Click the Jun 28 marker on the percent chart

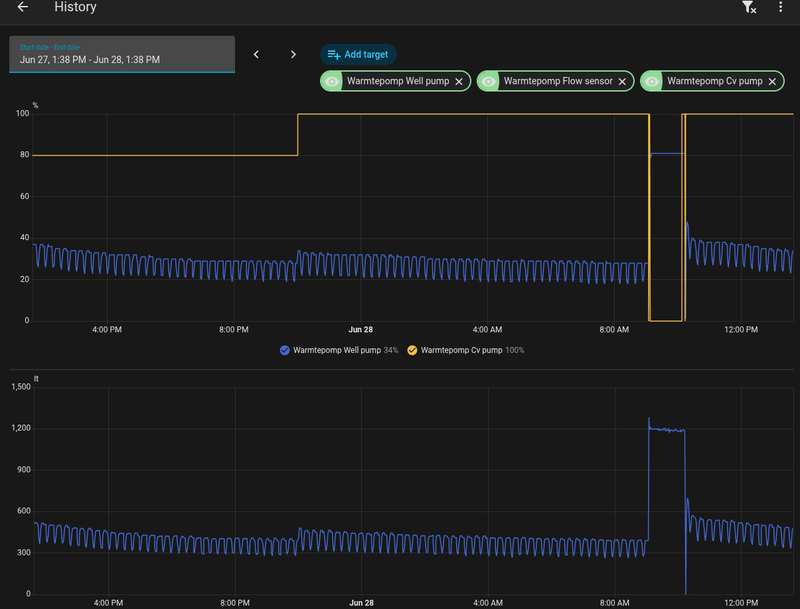[x=361, y=329]
